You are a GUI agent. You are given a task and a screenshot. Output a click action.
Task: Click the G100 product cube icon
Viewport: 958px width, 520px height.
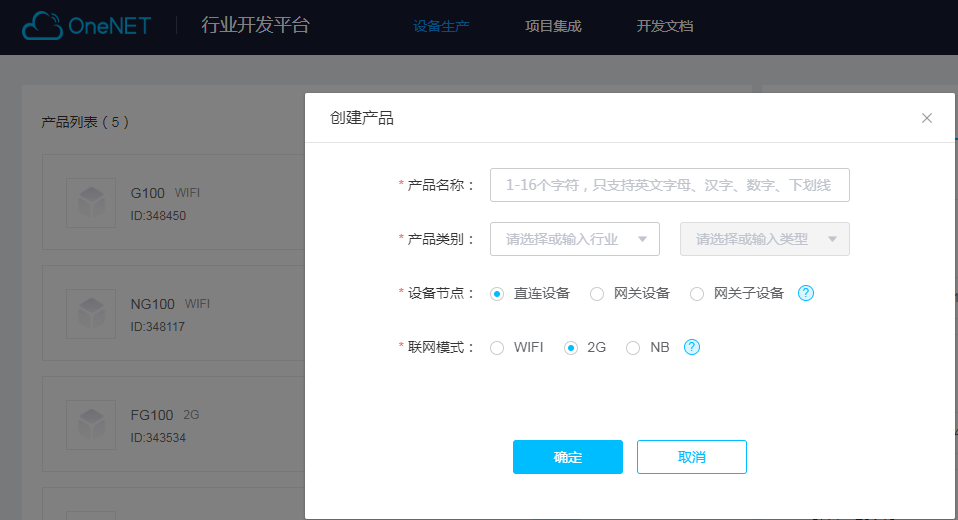[91, 203]
